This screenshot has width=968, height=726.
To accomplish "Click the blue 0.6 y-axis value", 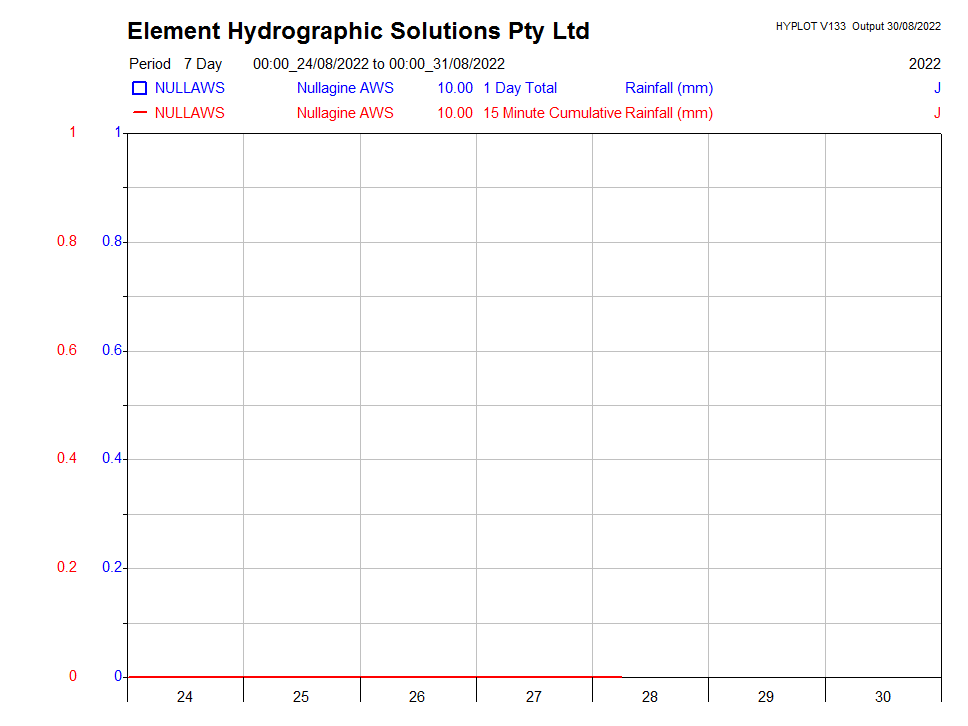I will (111, 350).
